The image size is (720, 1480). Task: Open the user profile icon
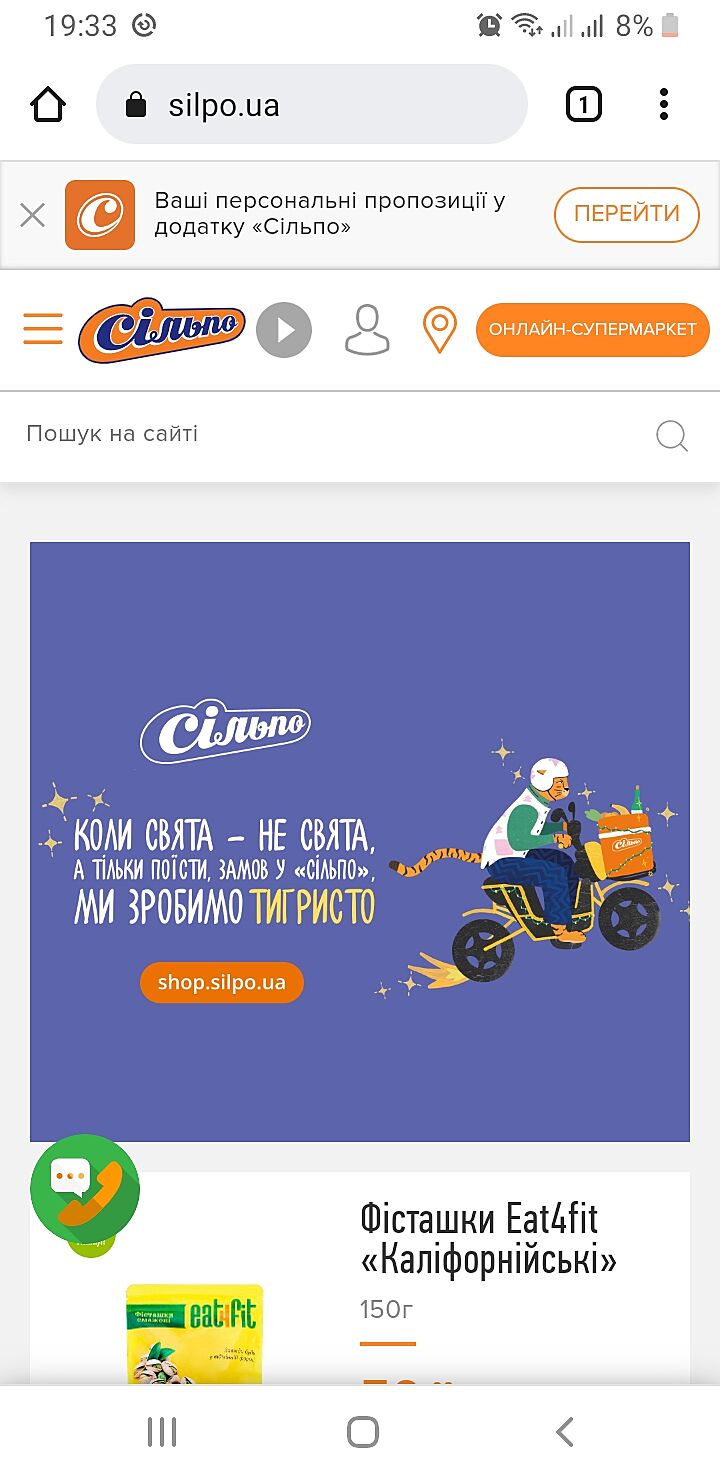[367, 330]
